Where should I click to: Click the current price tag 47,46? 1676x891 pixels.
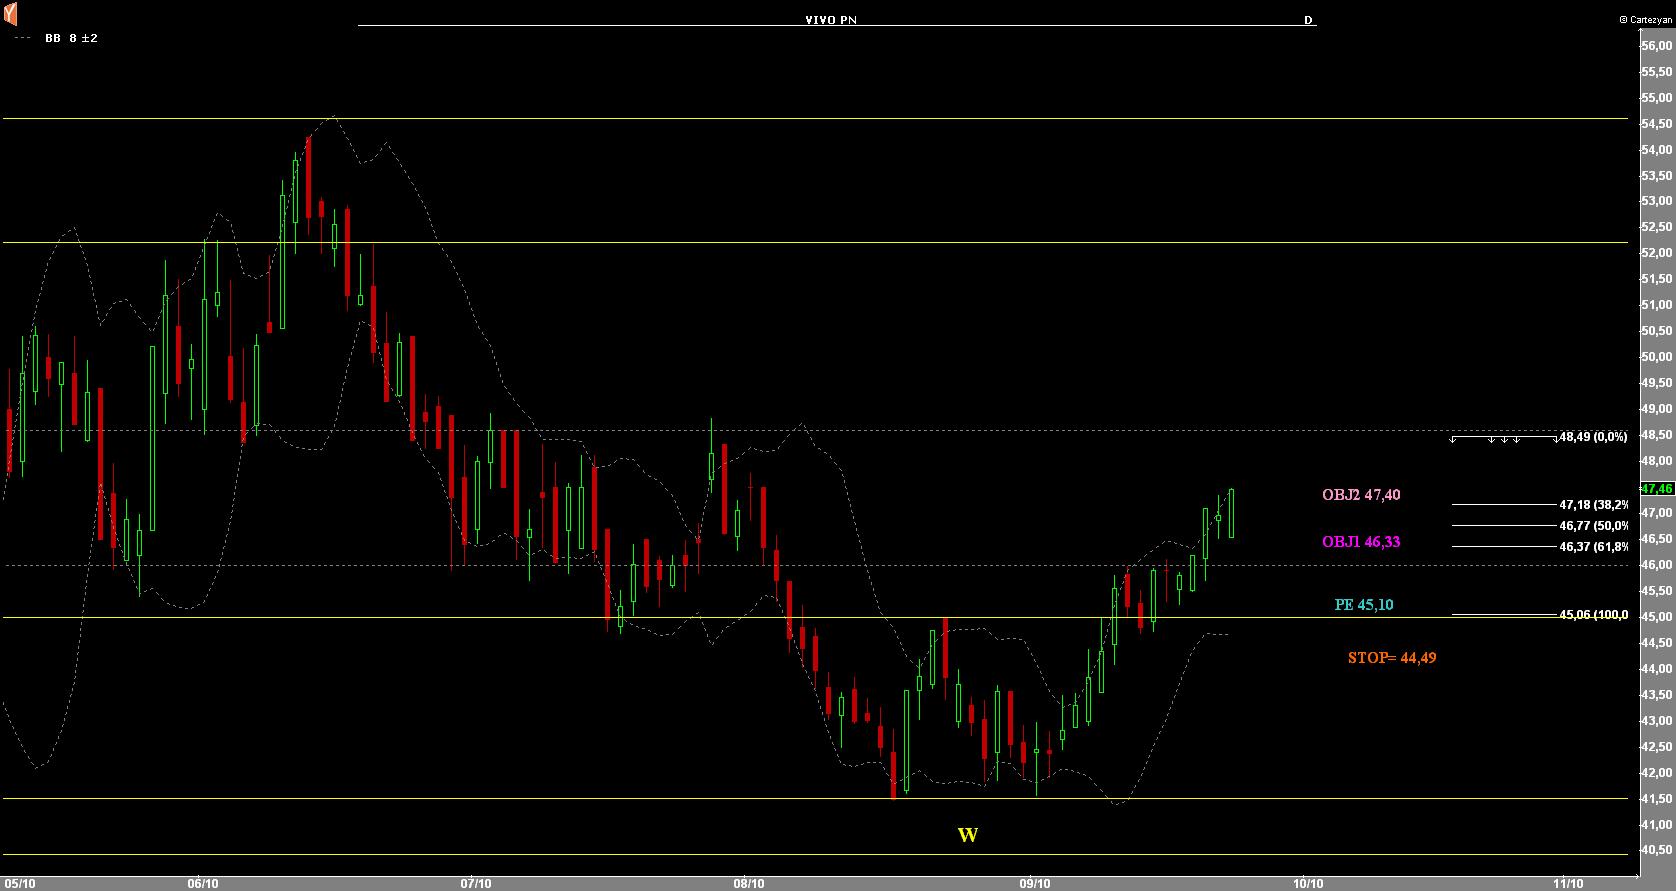tap(1657, 488)
